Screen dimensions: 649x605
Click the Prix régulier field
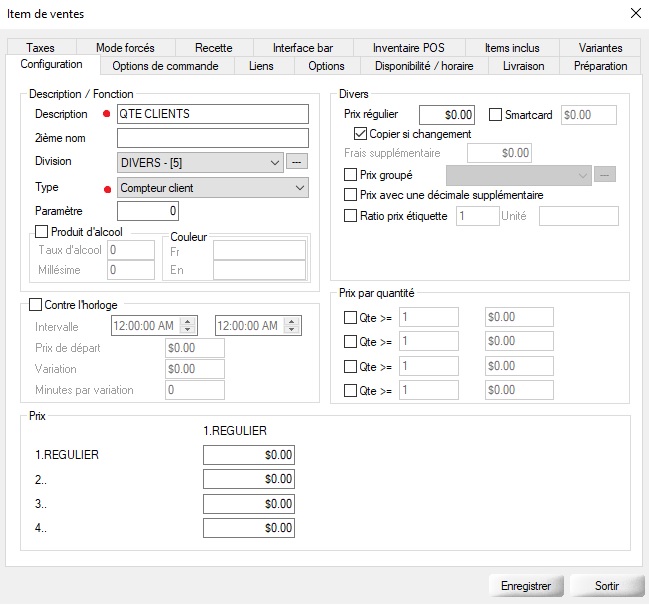point(447,115)
